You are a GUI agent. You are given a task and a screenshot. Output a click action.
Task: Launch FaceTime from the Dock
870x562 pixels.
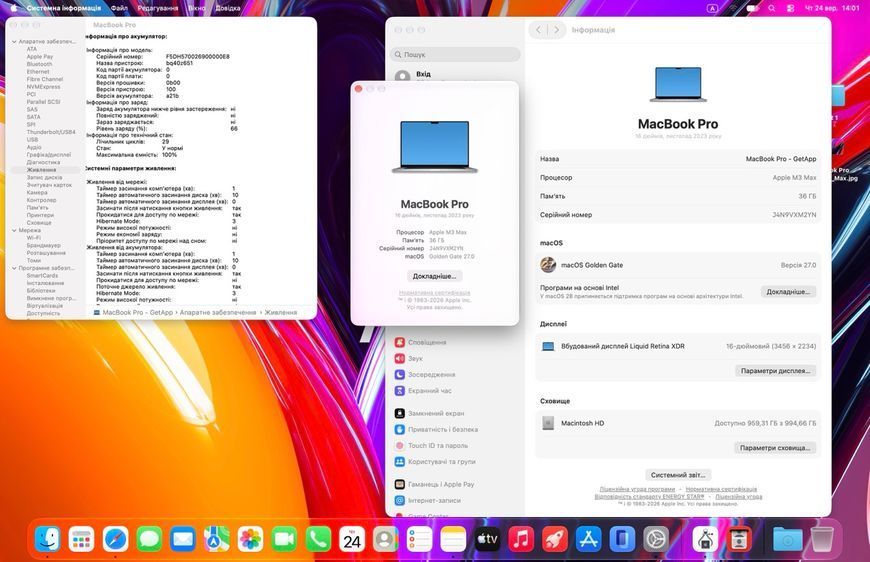285,539
